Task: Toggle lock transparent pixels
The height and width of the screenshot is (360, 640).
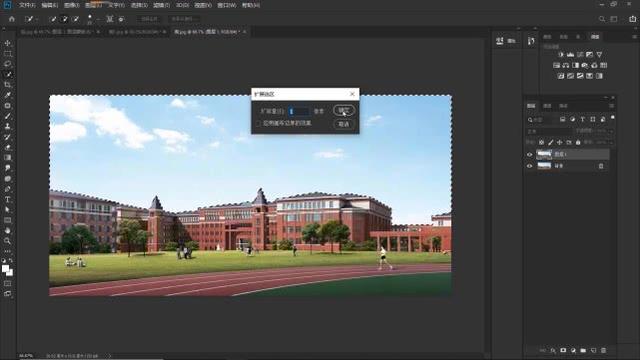Action: point(541,142)
